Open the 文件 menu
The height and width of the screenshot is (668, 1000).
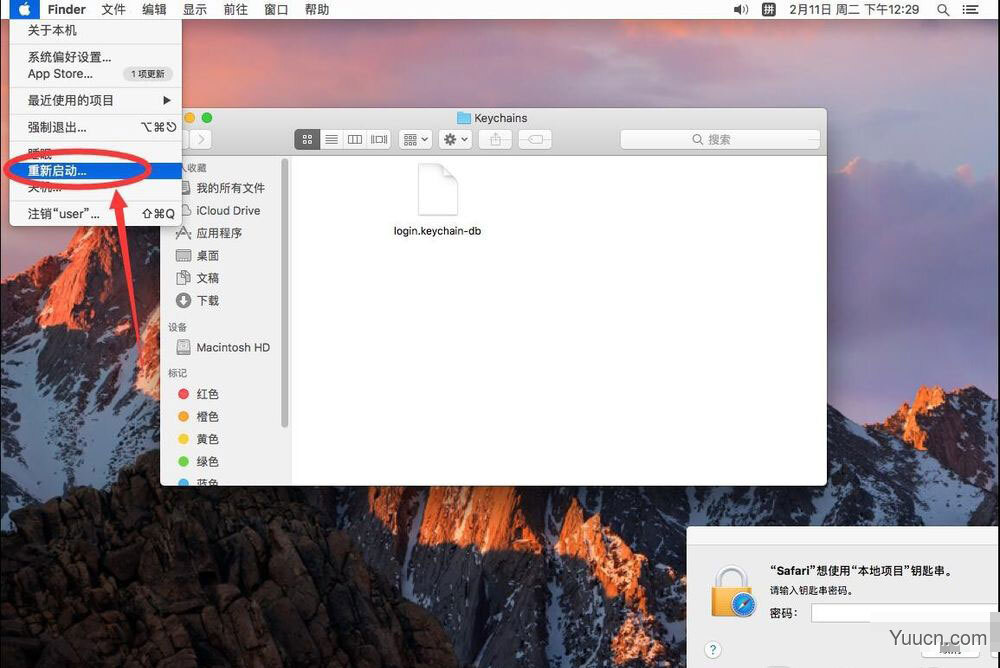click(x=113, y=9)
